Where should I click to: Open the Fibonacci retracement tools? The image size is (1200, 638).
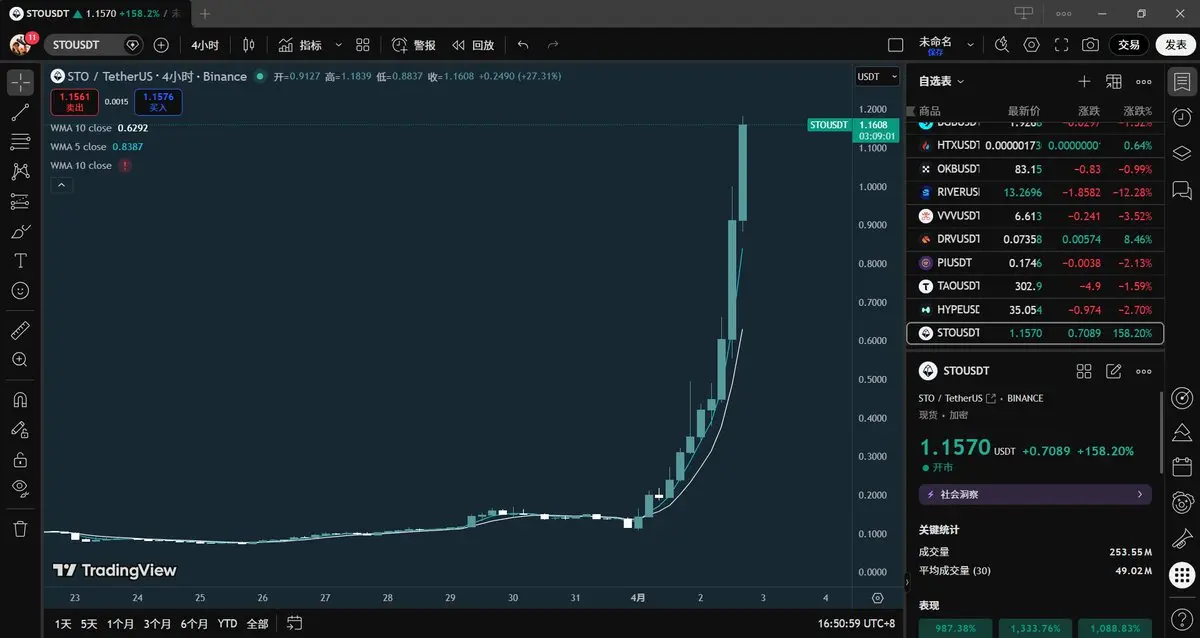(x=20, y=142)
